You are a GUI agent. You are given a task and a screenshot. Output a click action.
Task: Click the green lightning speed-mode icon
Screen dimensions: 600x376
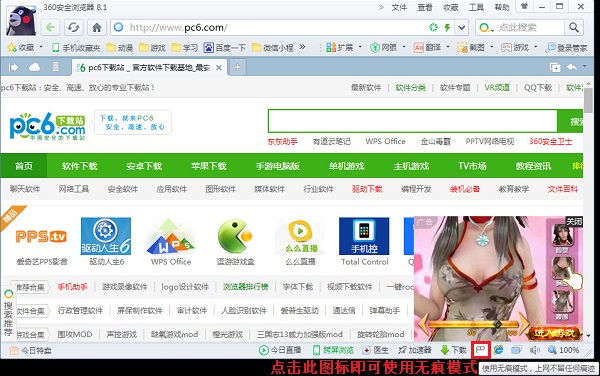click(x=447, y=28)
